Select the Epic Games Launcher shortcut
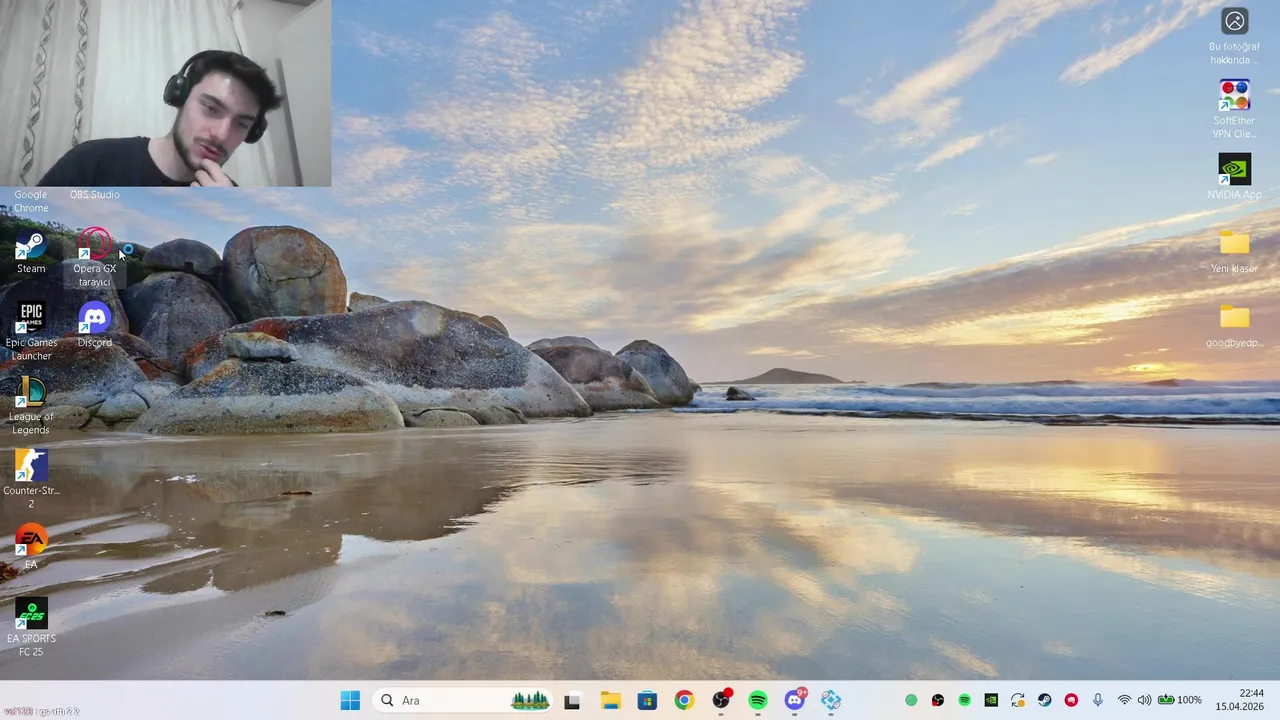This screenshot has height=720, width=1280. pos(31,331)
